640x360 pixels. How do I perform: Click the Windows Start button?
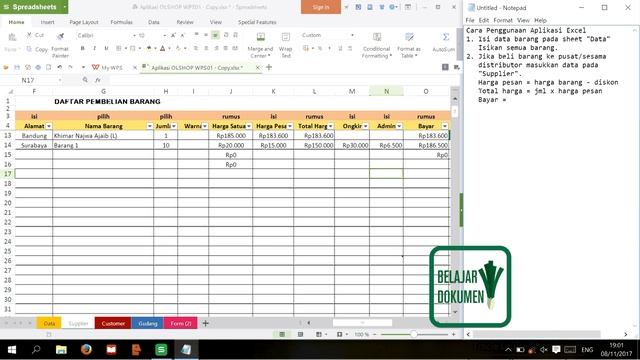point(12,350)
